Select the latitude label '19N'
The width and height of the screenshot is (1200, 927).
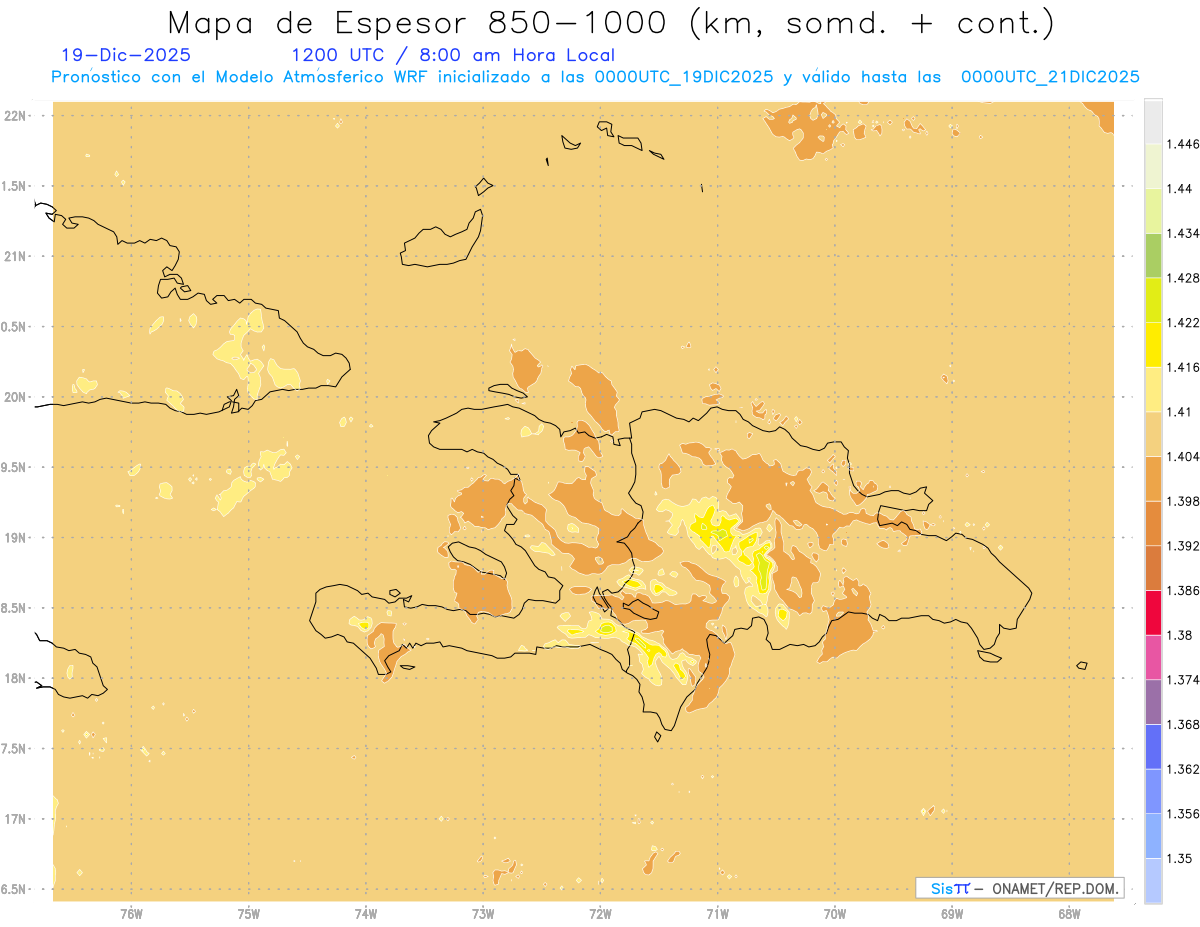point(15,538)
